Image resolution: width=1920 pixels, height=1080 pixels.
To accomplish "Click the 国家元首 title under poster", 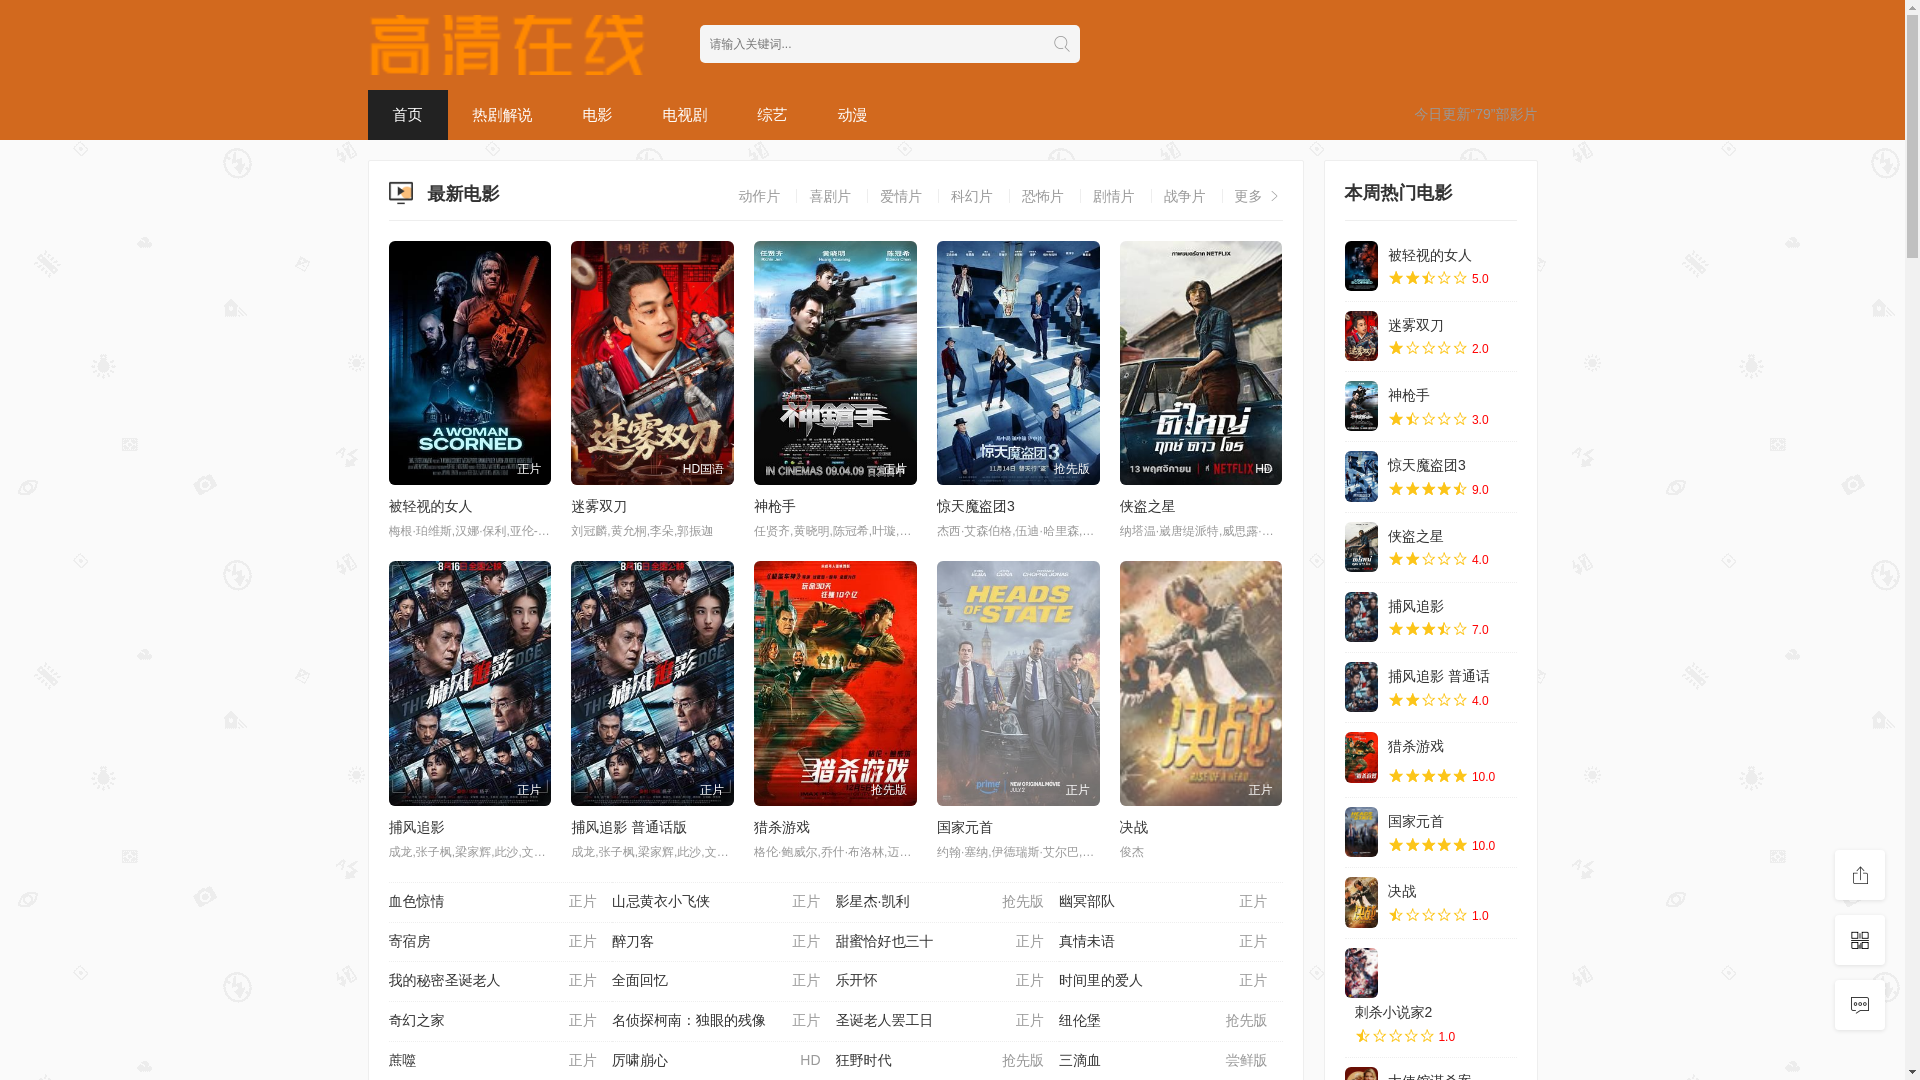I will [965, 828].
